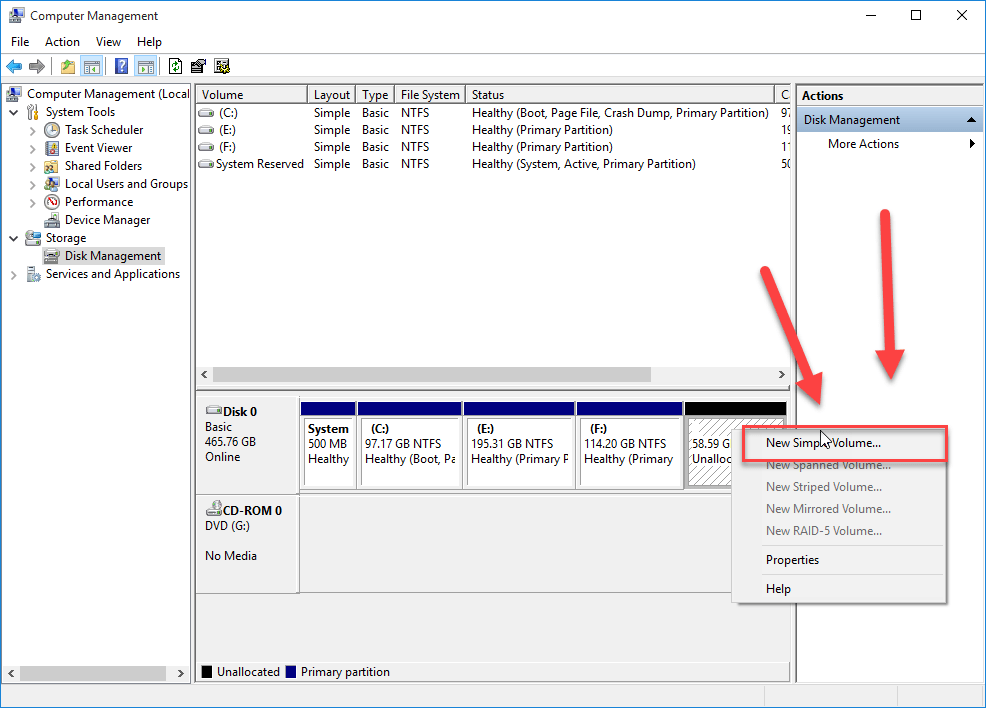The height and width of the screenshot is (708, 986).
Task: Click Properties in the context menu
Action: click(x=792, y=560)
